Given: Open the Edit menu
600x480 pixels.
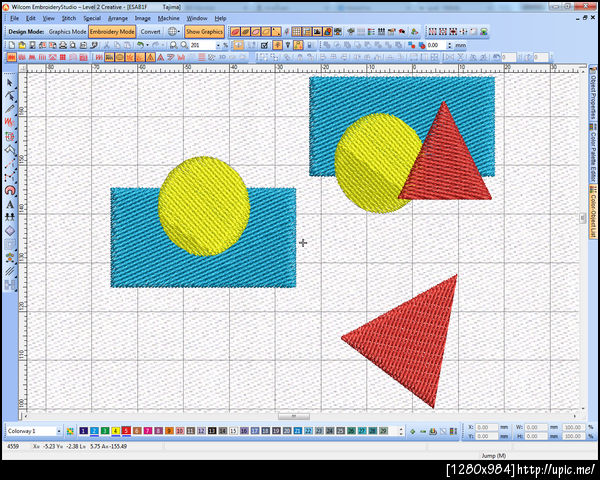Looking at the screenshot, I should (x=31, y=18).
